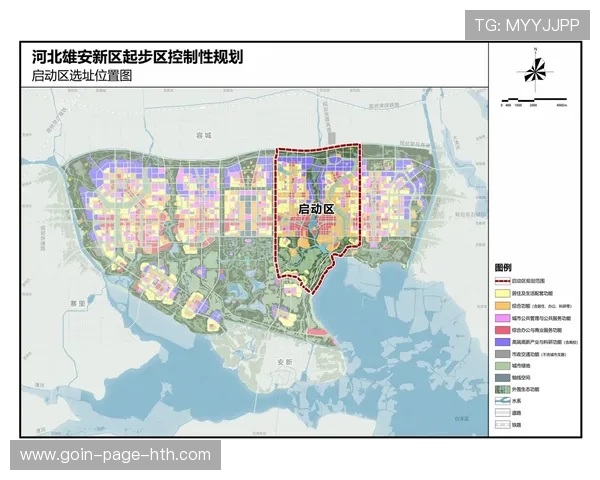This screenshot has height=480, width=600.
Task: Open the www.goin-page-hth.com link
Action: (x=116, y=455)
